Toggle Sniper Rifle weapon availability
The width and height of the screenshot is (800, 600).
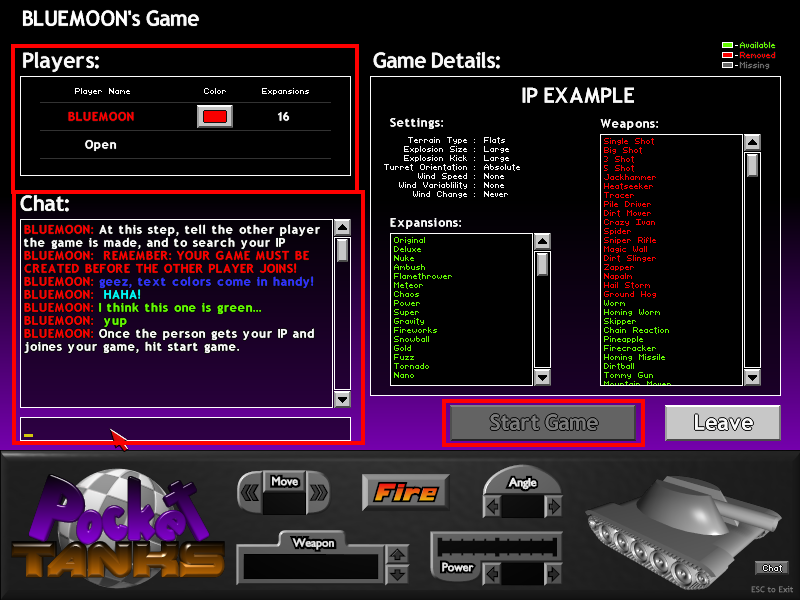pos(630,240)
